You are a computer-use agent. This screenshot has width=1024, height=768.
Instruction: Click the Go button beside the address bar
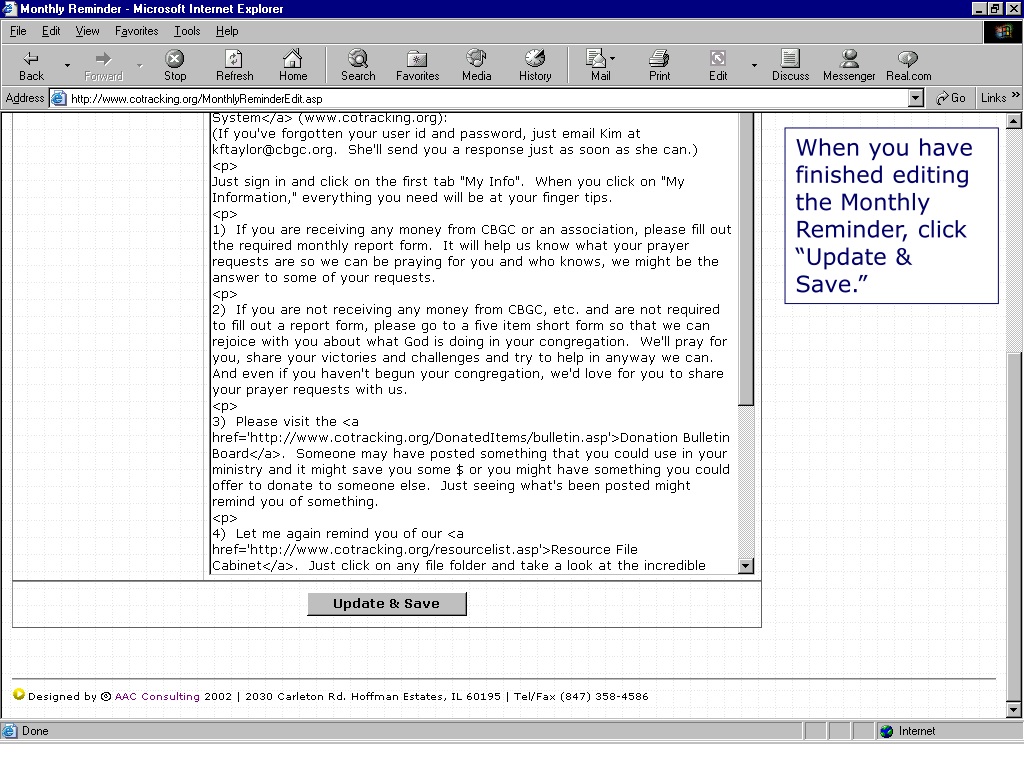[950, 98]
